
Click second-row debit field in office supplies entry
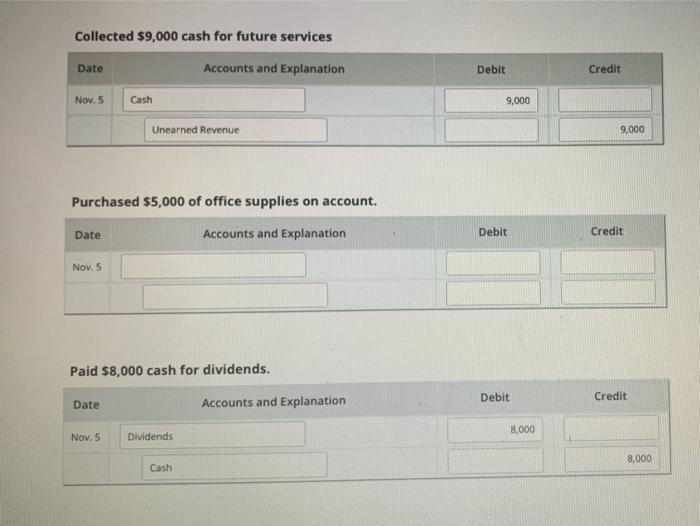coord(493,293)
